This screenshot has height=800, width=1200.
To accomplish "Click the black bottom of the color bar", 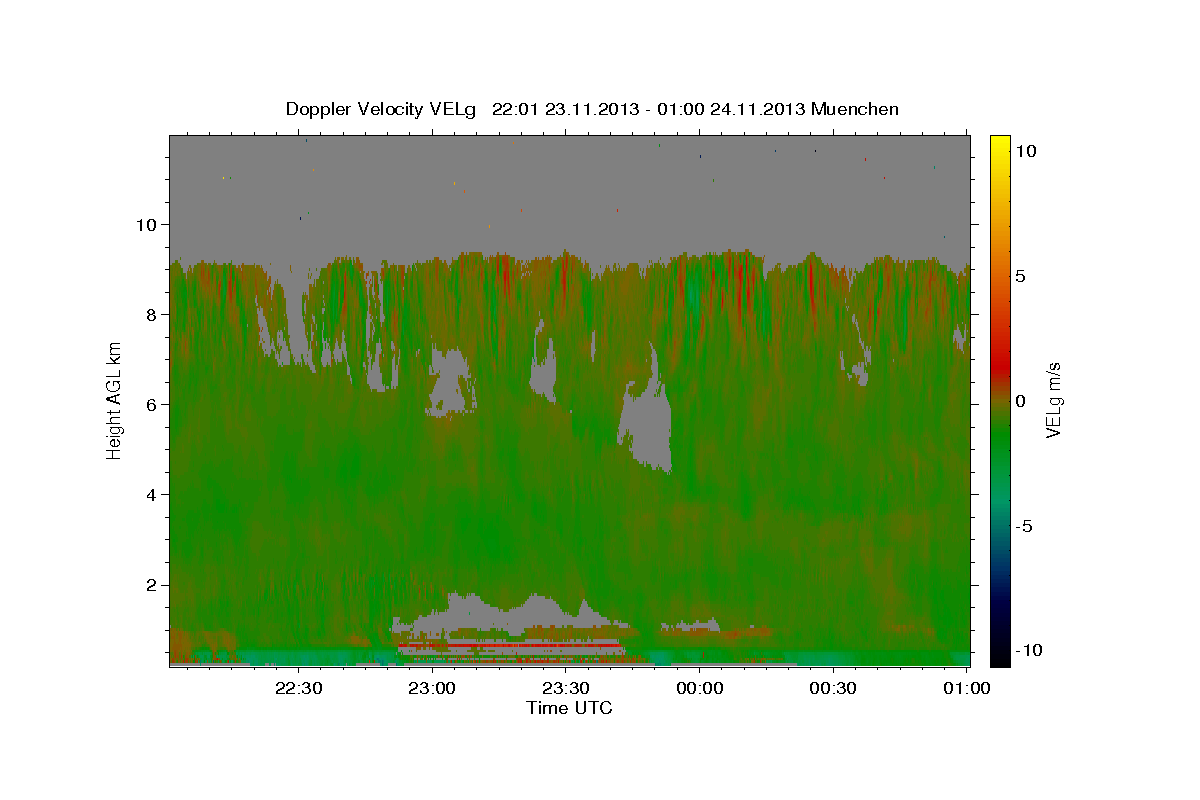I will (x=999, y=658).
